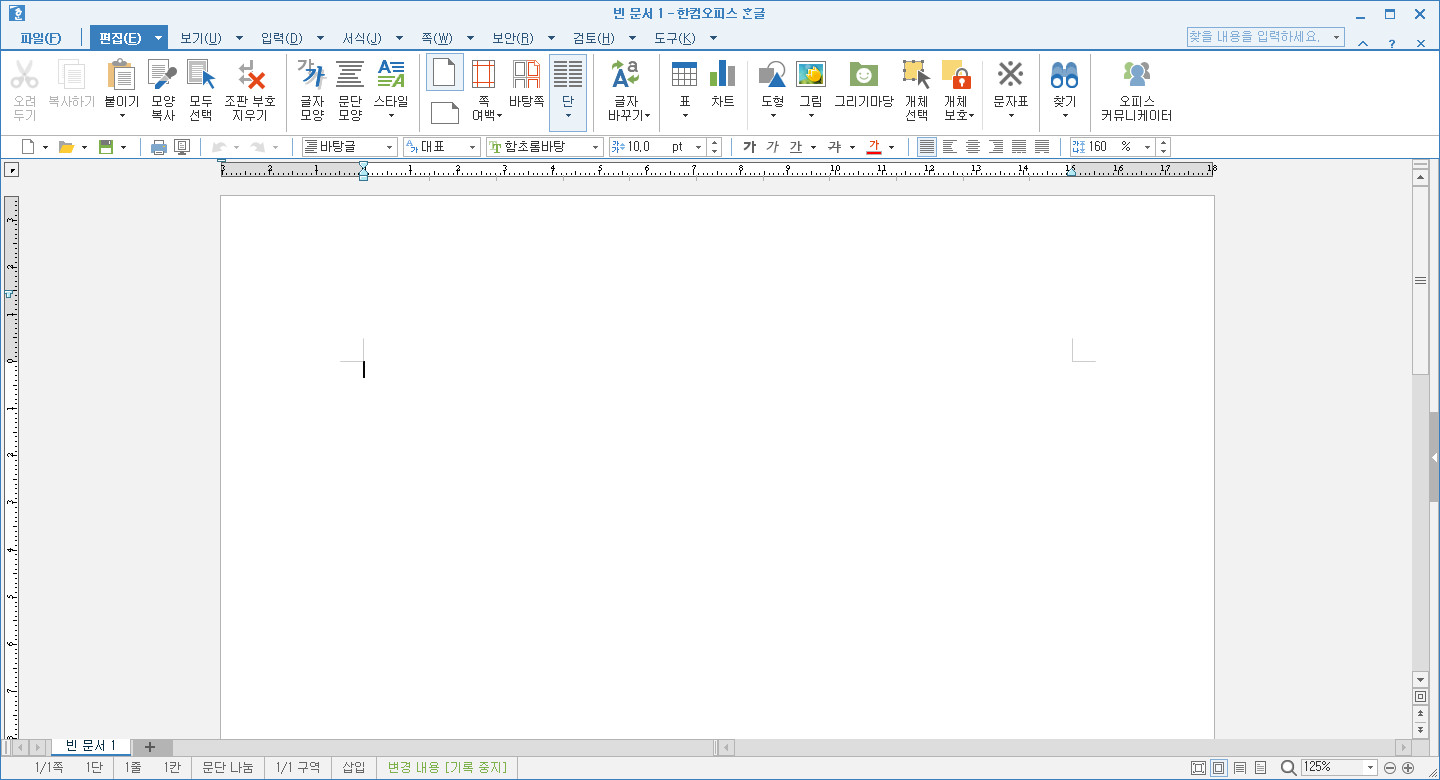1440x780 pixels.
Task: Click the horizontal scrollbar track at bottom
Action: point(1065,747)
